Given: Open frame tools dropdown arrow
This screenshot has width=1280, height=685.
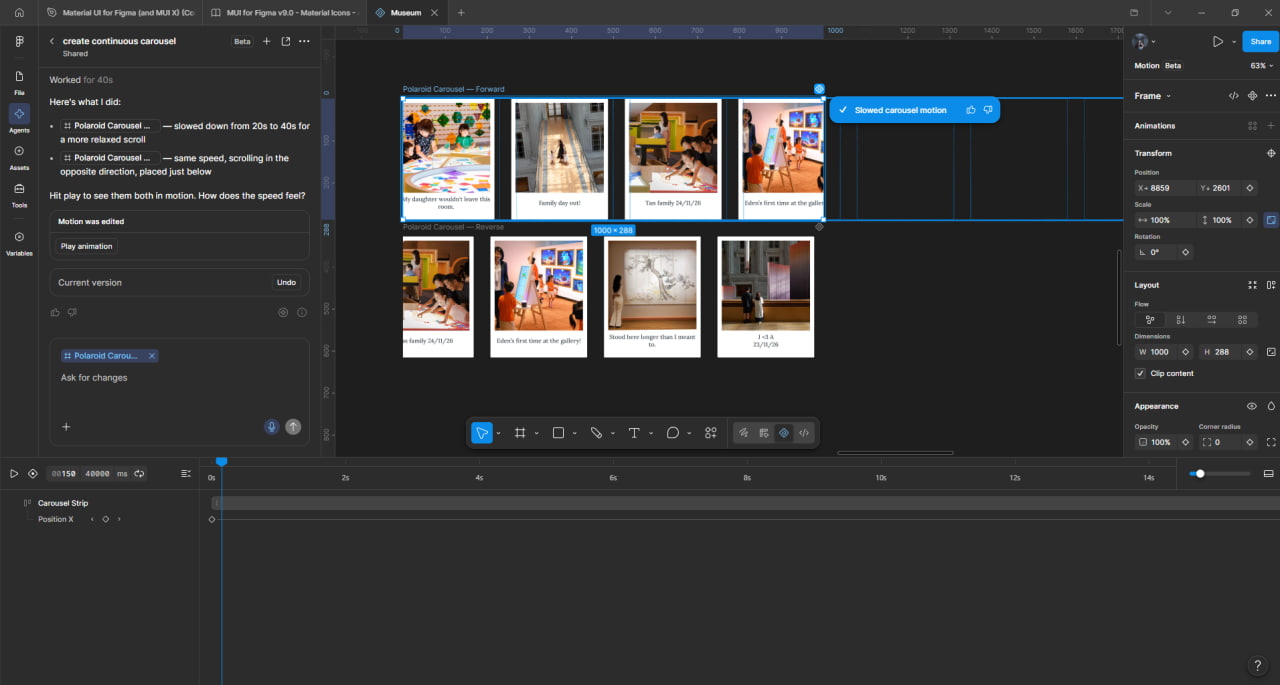Looking at the screenshot, I should click(x=536, y=433).
